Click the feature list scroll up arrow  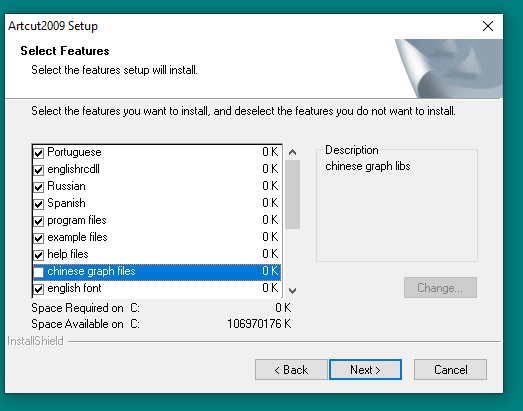293,152
